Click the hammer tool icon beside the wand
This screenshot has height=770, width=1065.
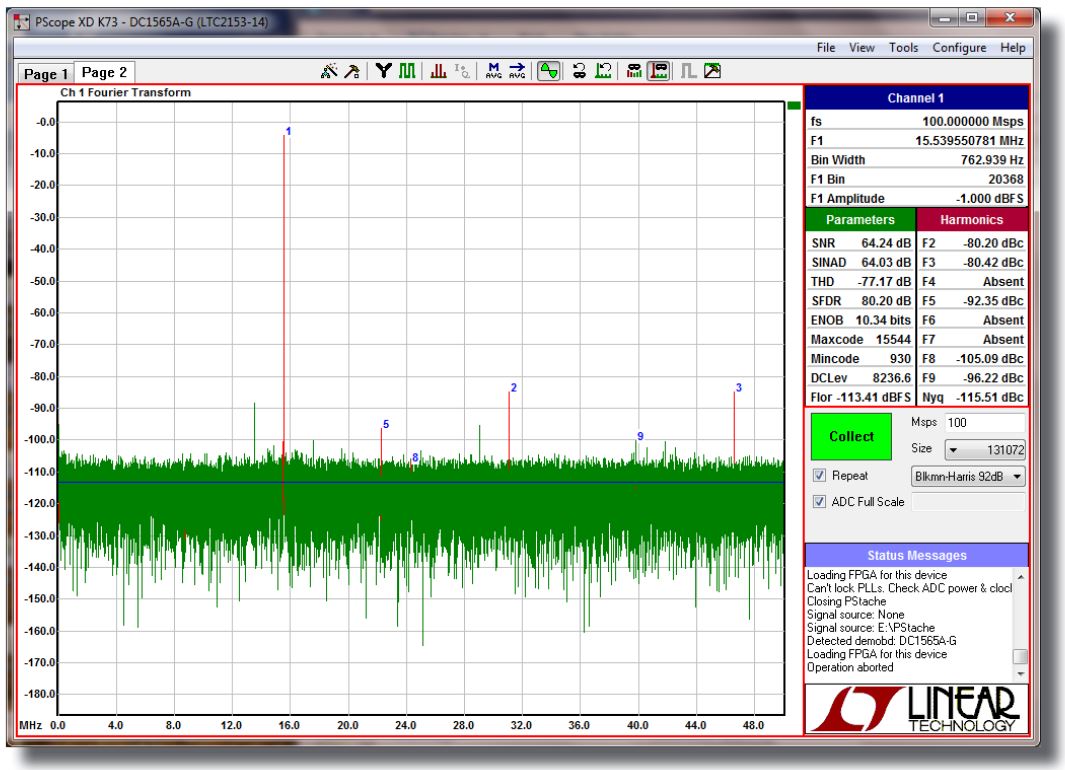point(352,71)
